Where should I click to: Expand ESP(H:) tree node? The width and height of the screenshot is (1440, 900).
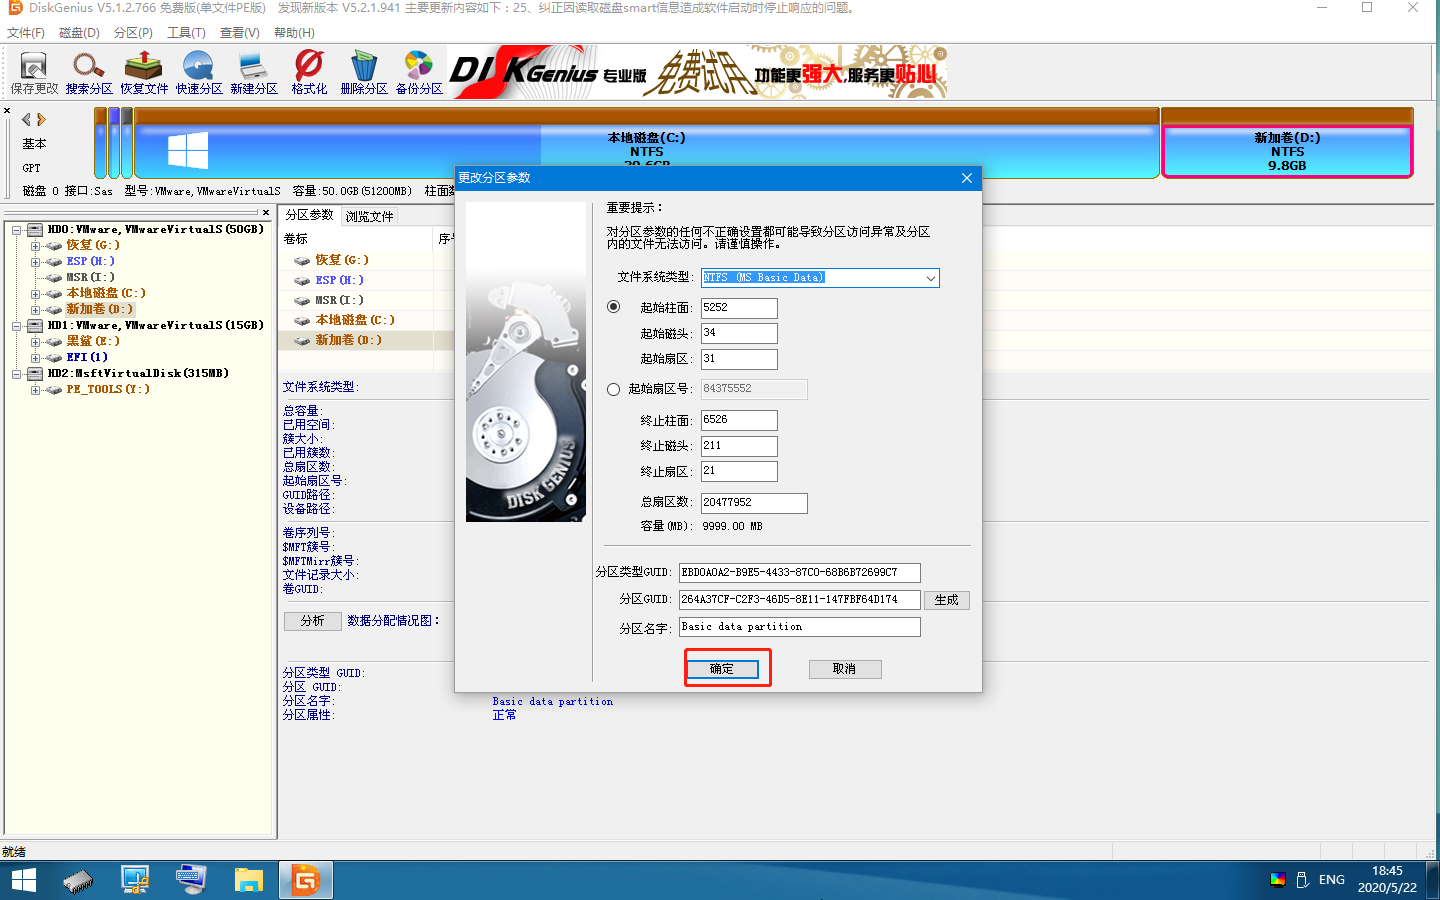tap(35, 262)
